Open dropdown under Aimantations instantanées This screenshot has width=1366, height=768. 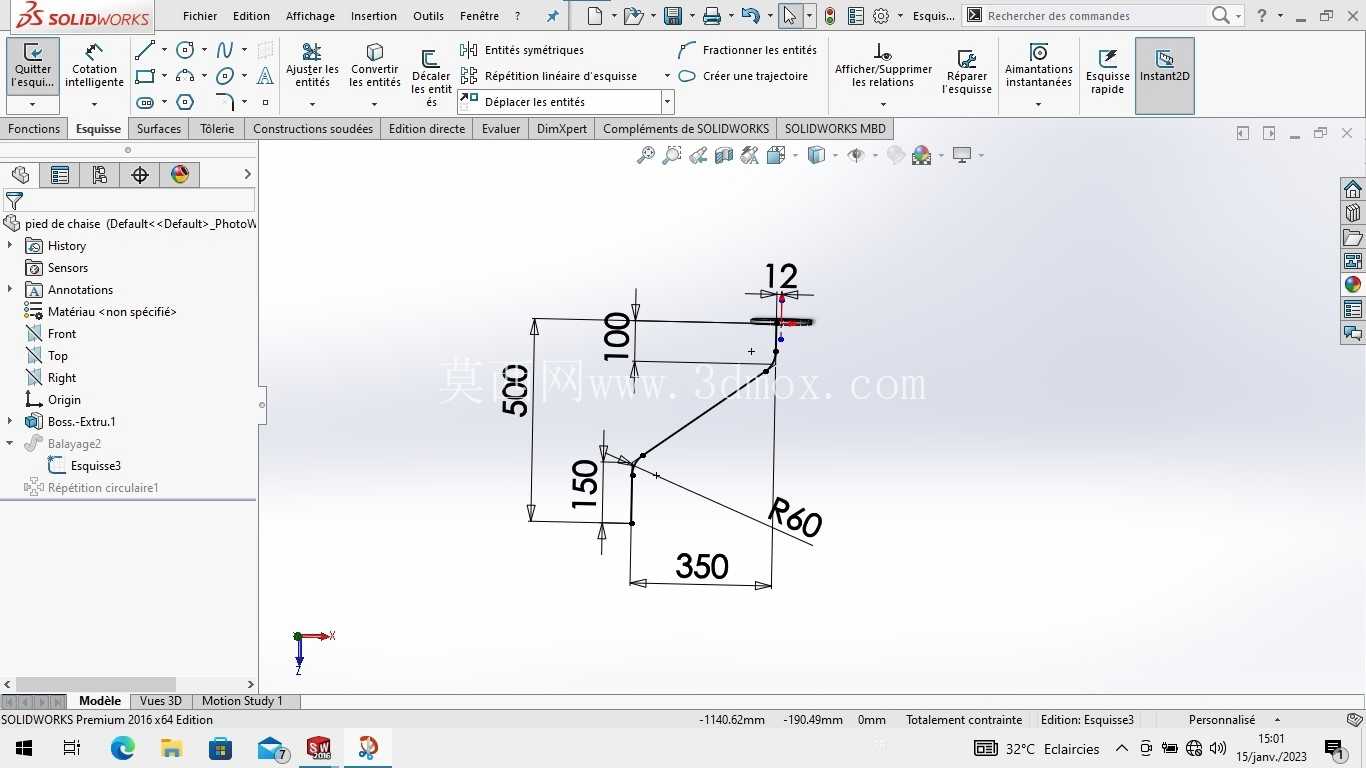[x=1039, y=104]
